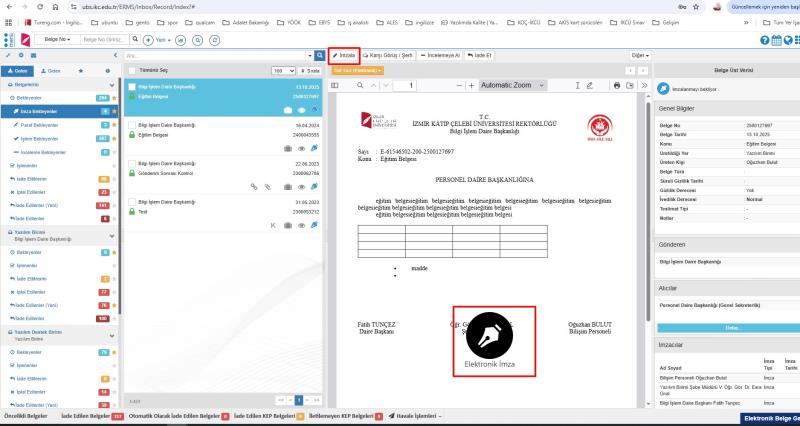Check the Tümünü Seç checkbox
The width and height of the screenshot is (800, 426).
(133, 71)
